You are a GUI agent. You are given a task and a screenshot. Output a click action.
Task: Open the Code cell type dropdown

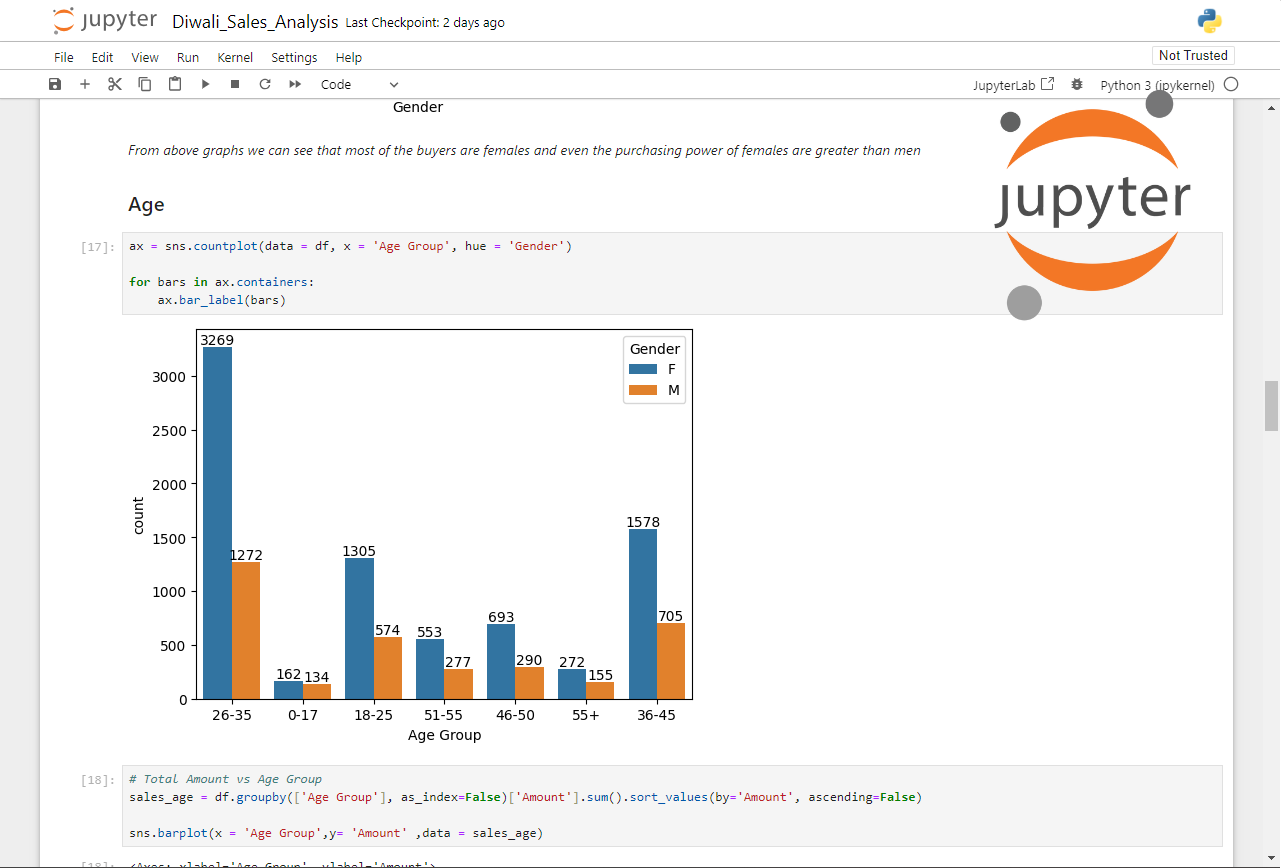(359, 85)
